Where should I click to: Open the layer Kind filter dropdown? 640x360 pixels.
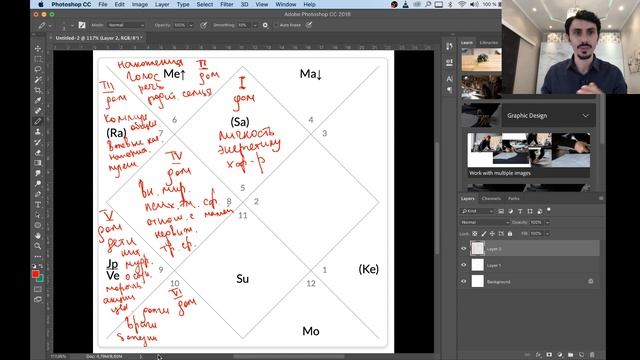(477, 211)
